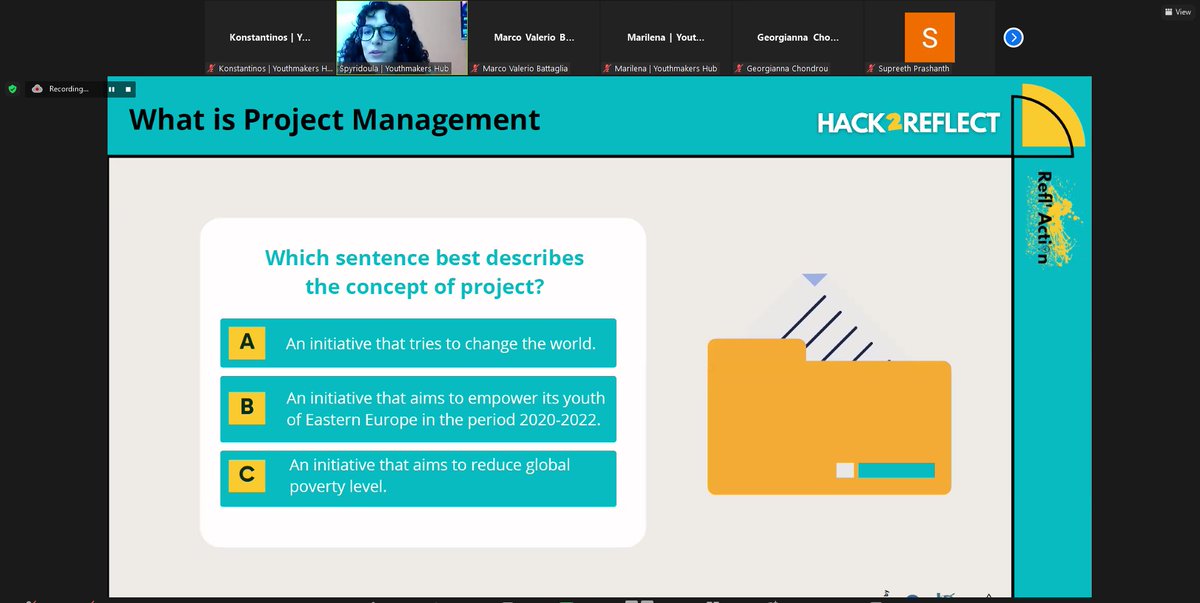Choose answer B about Eastern Europe youth
The width and height of the screenshot is (1200, 603).
click(418, 409)
